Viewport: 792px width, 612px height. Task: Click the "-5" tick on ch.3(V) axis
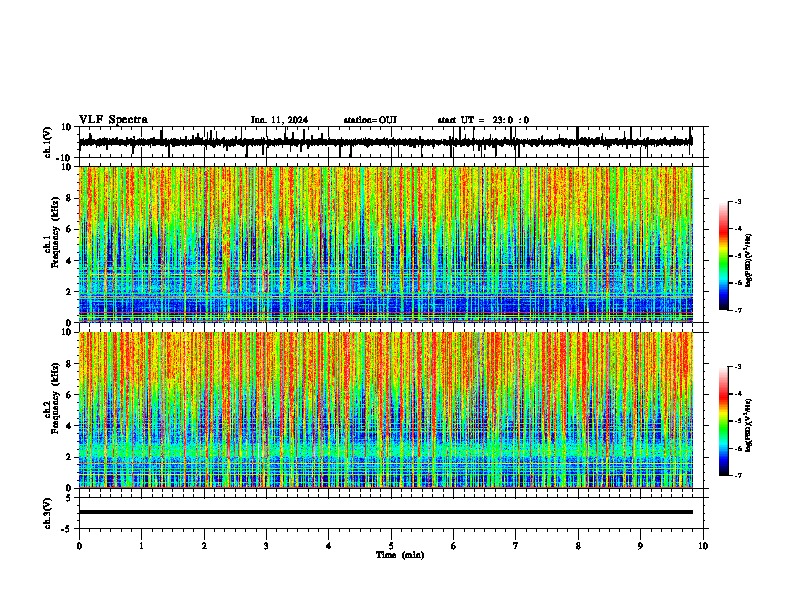click(67, 529)
